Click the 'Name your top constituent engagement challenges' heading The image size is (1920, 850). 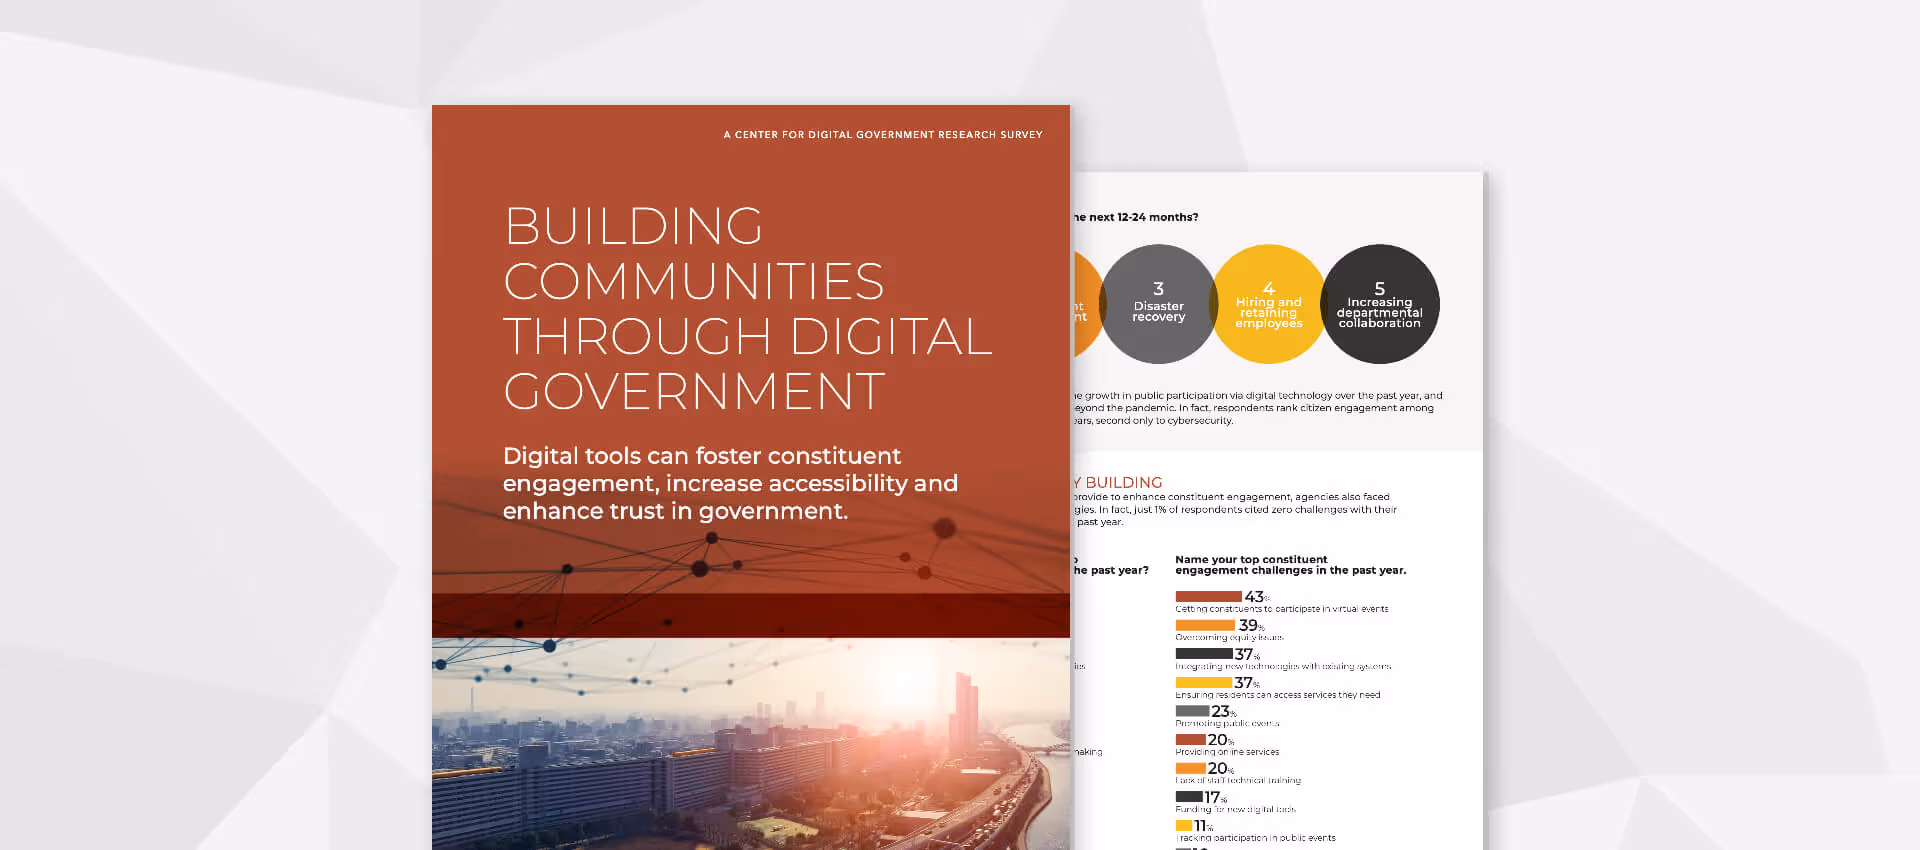pos(1290,565)
